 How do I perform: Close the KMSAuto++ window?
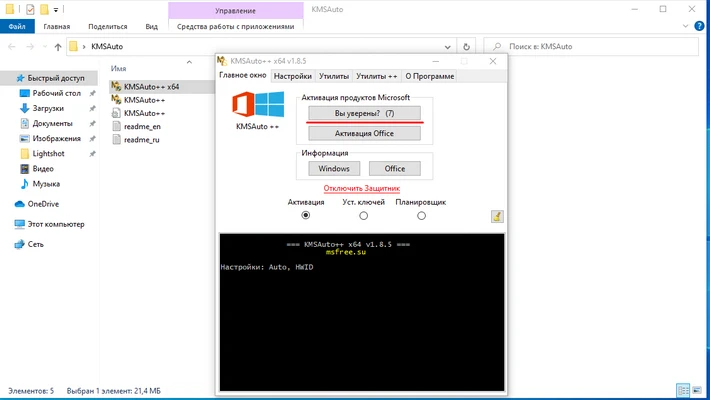pyautogui.click(x=493, y=61)
